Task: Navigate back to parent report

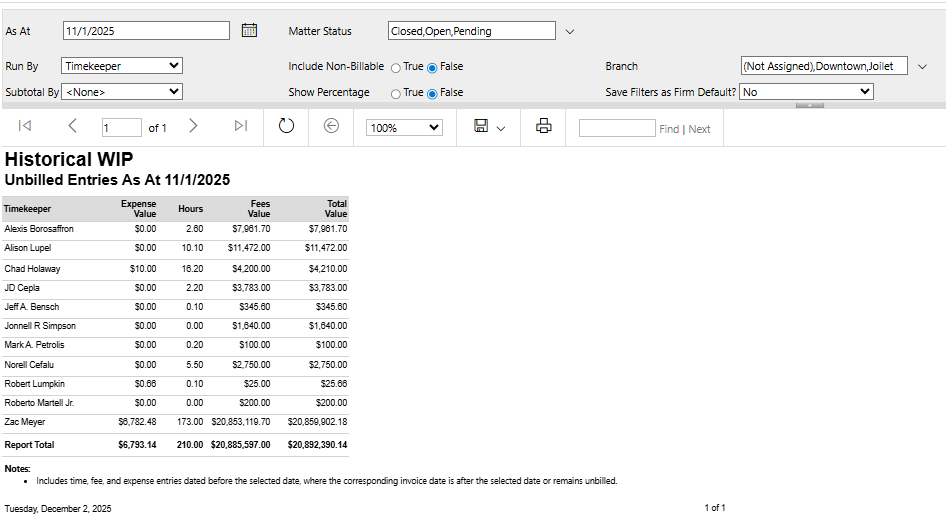Action: (x=332, y=126)
